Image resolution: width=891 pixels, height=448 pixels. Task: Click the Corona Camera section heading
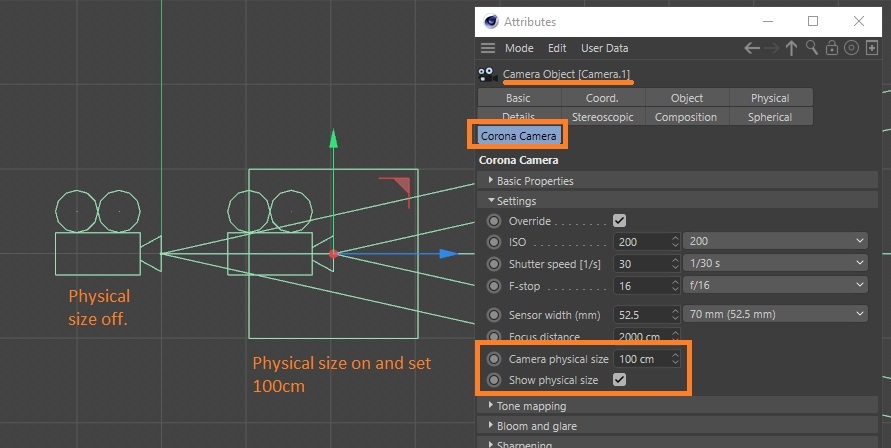[518, 160]
